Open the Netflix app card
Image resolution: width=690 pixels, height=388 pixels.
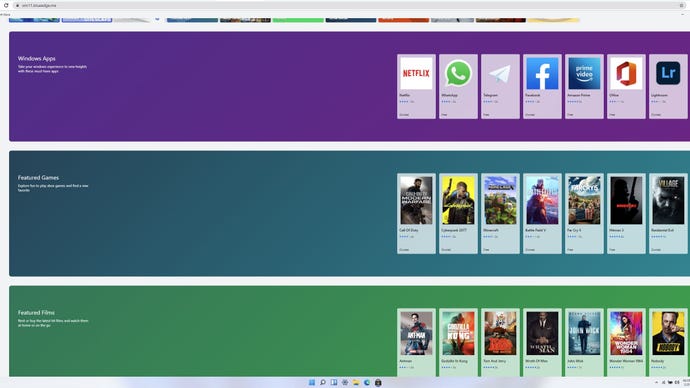tap(416, 86)
